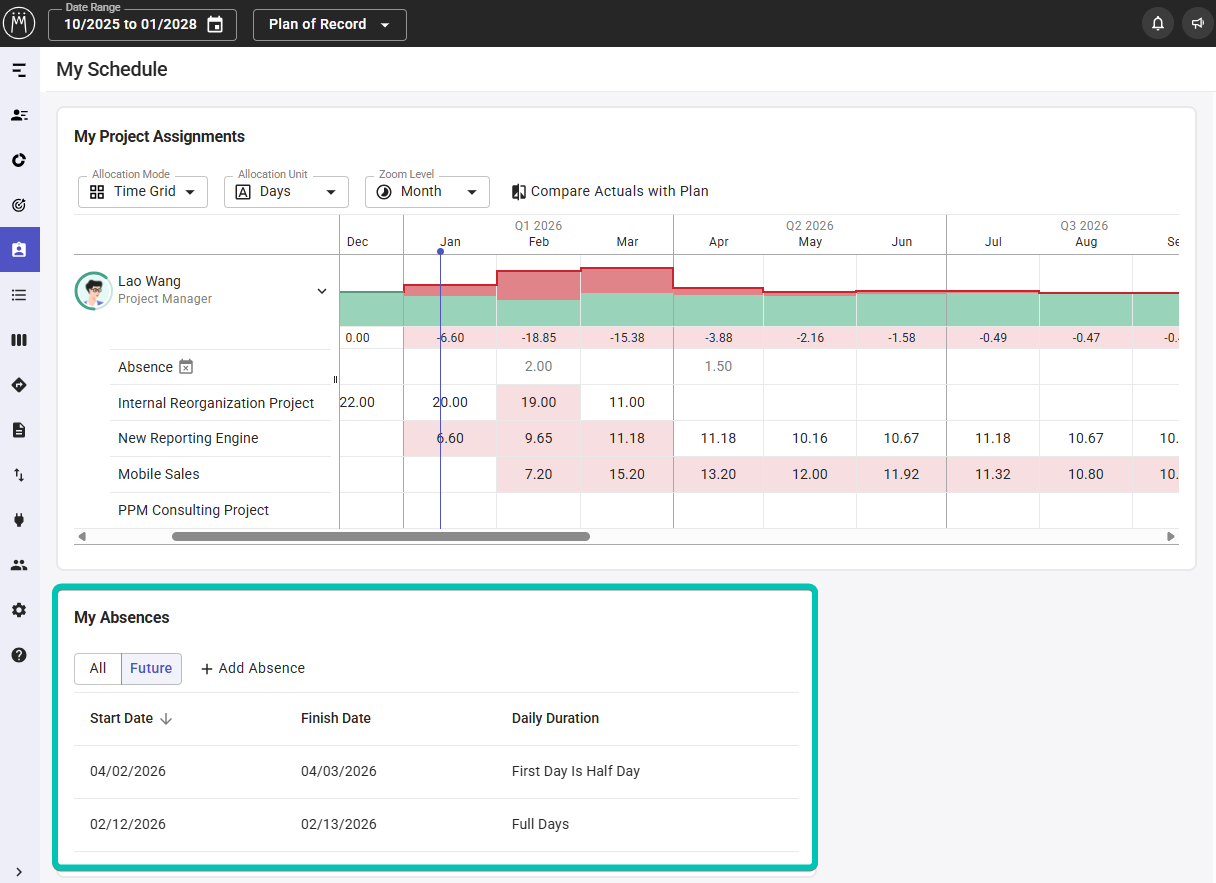Collapse Lao Wang's assignment rows
The image size is (1216, 883).
(x=322, y=291)
